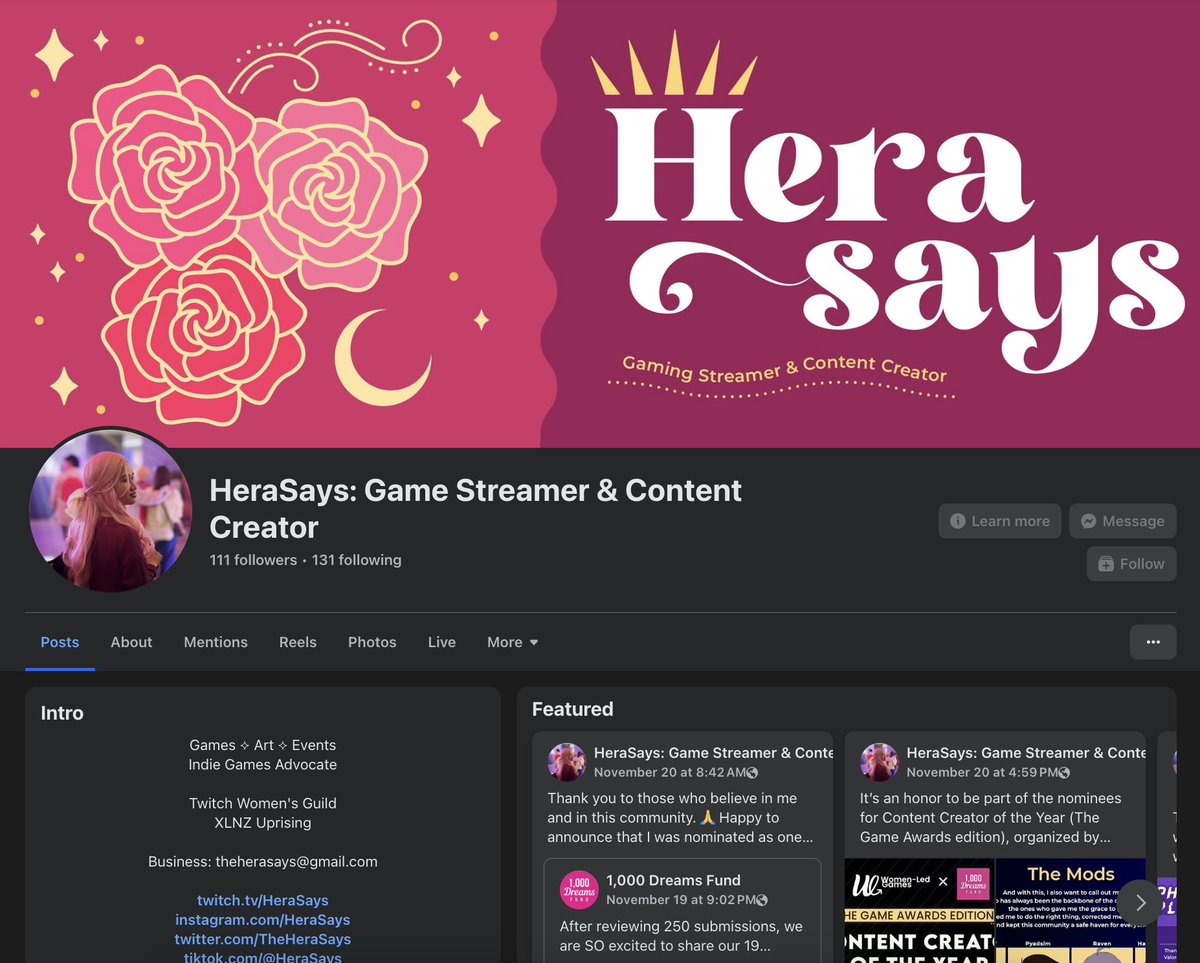
Task: Expand the More tab dropdown
Action: click(x=513, y=642)
